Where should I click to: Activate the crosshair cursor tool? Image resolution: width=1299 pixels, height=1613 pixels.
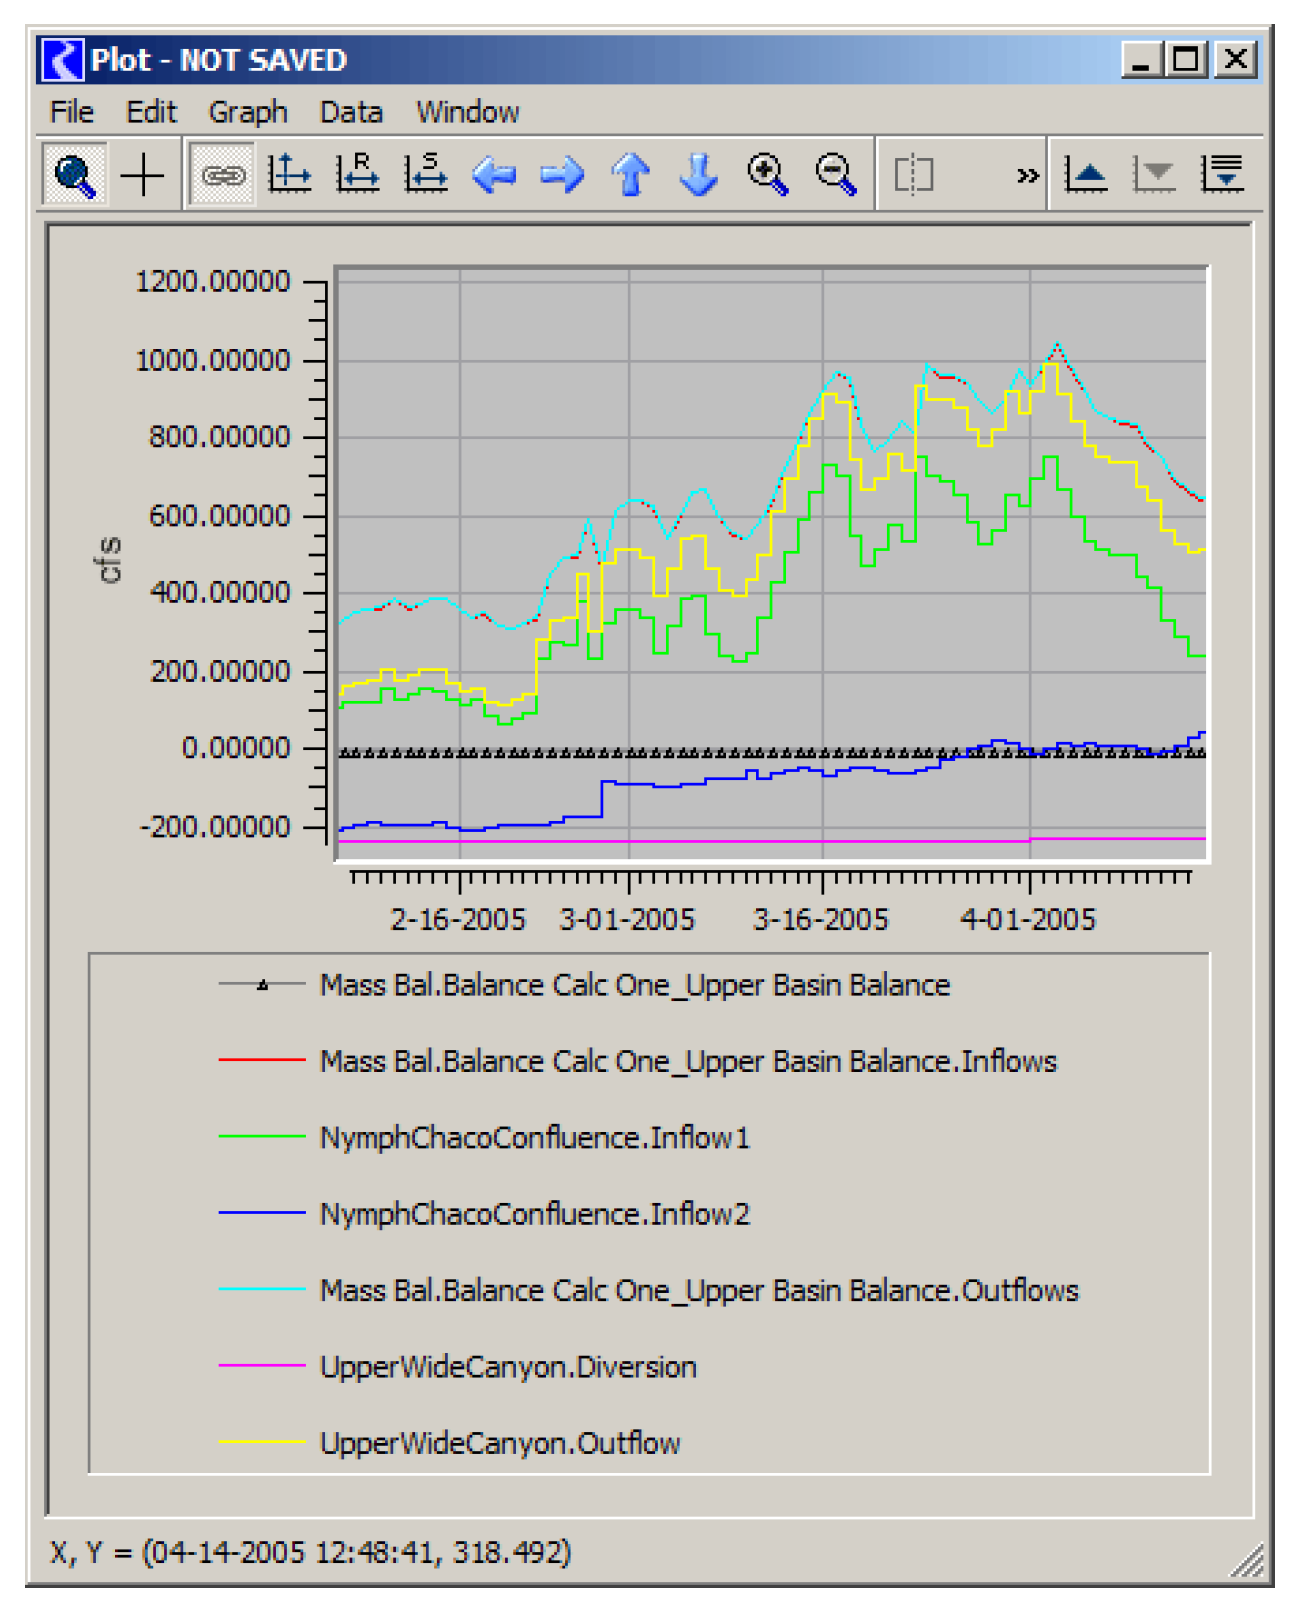(142, 176)
